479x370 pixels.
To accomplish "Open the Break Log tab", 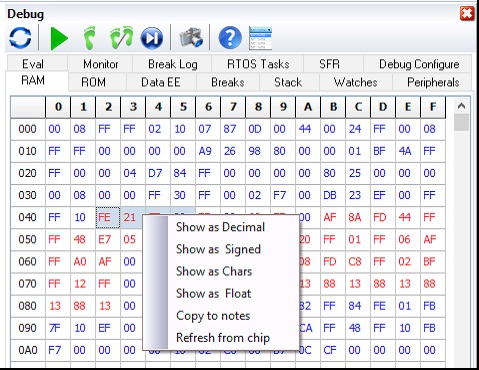I will 173,64.
